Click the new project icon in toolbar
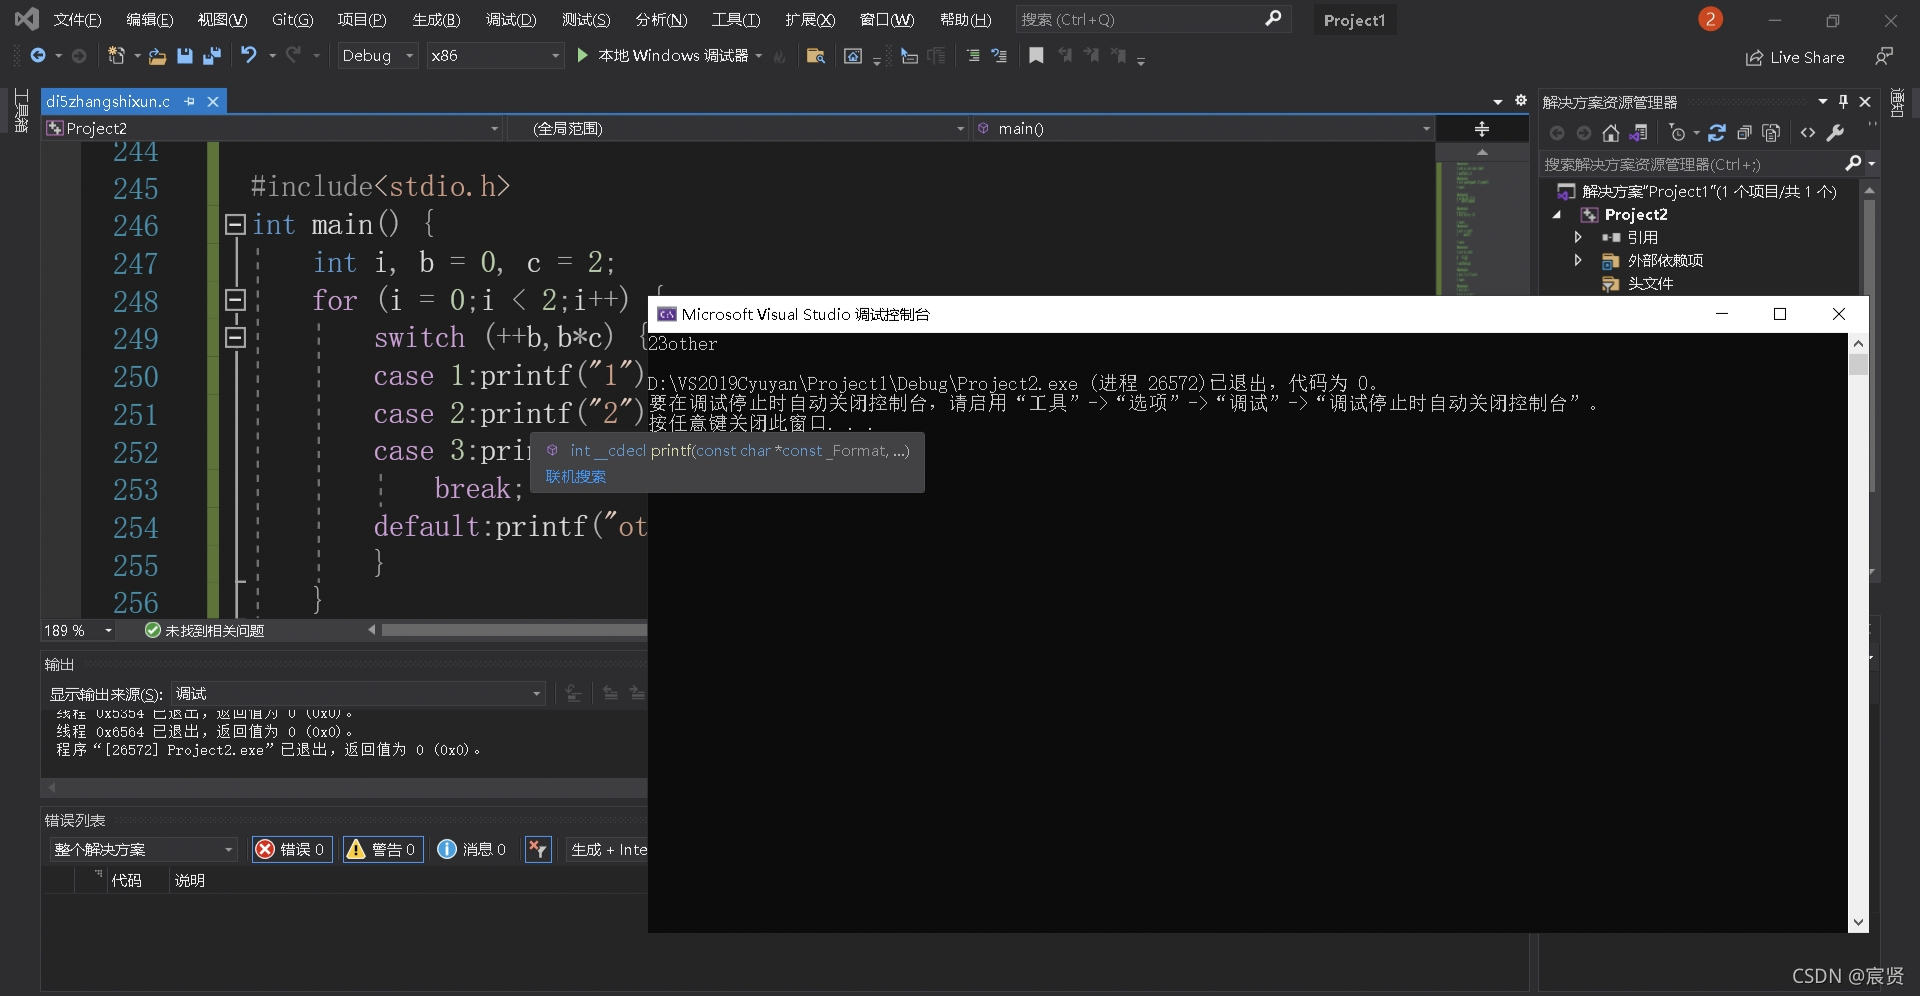Viewport: 1920px width, 996px height. pos(116,56)
